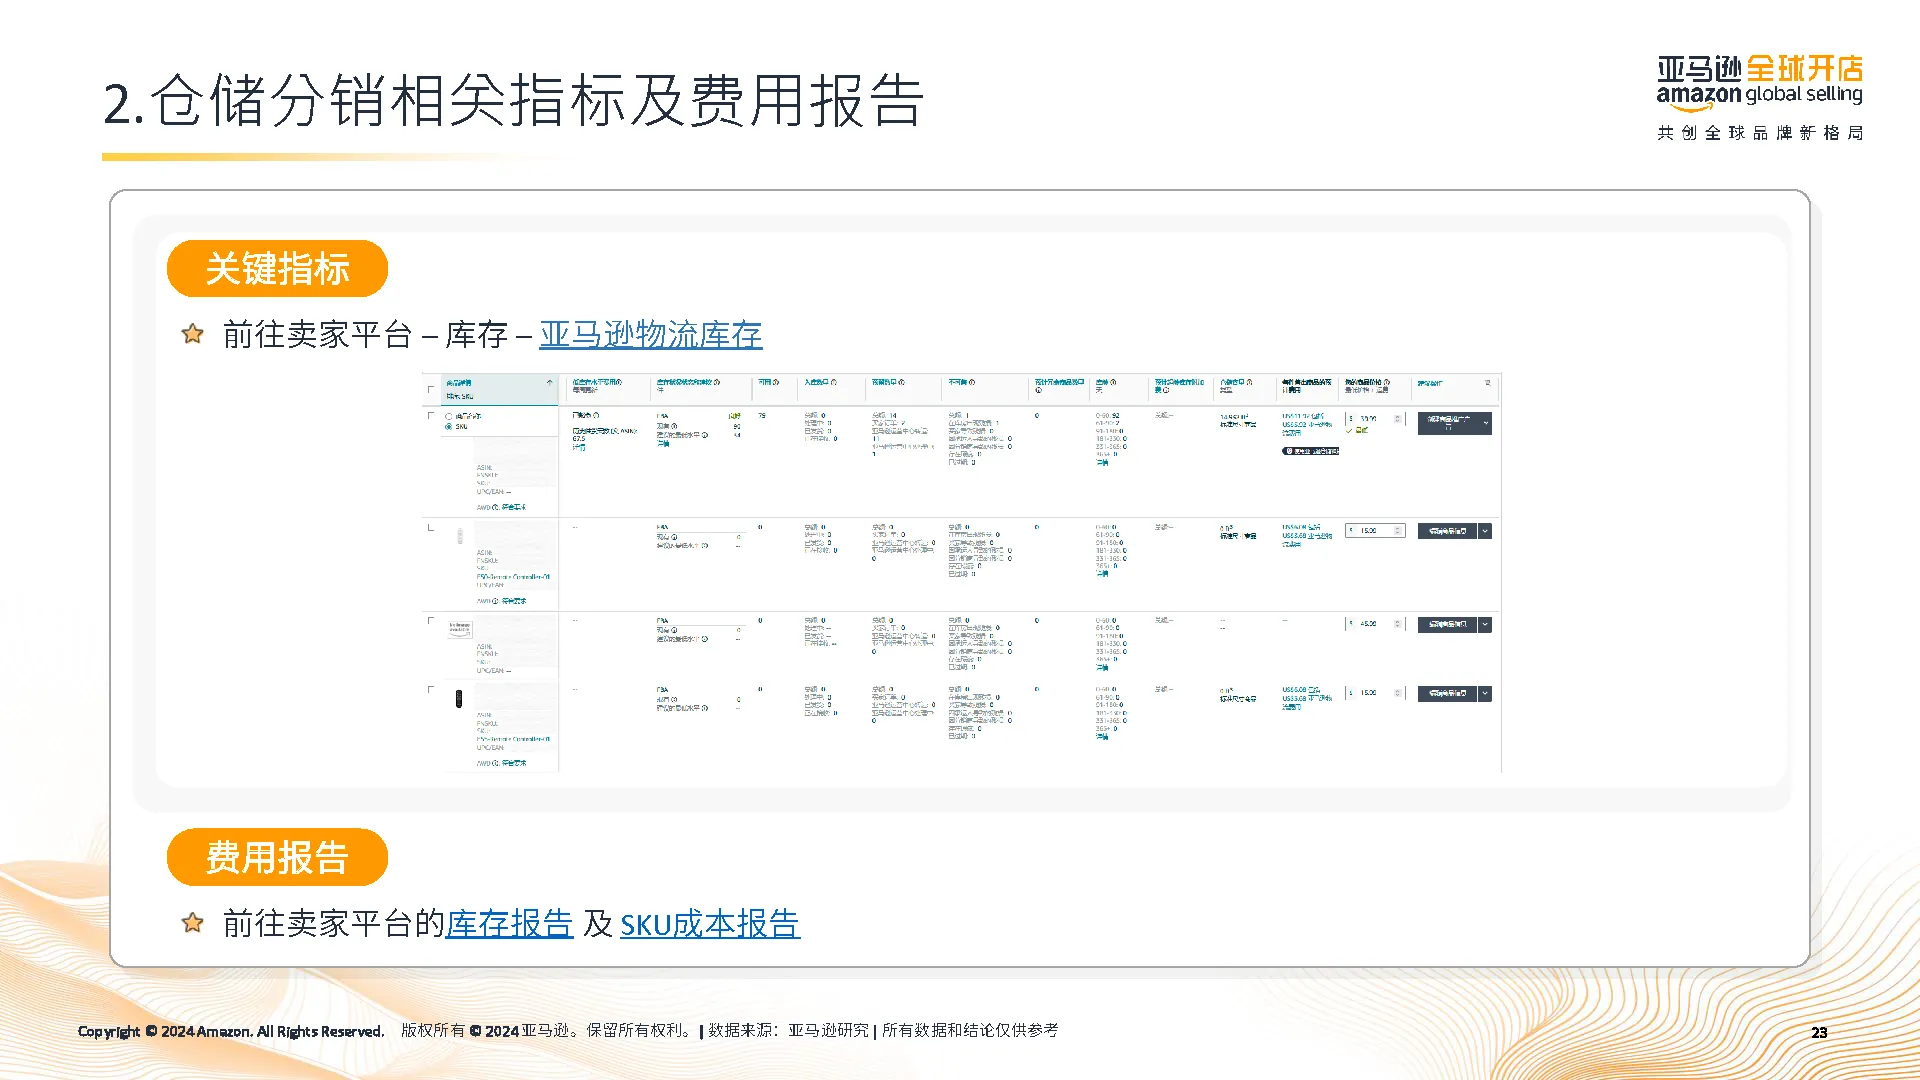
Task: Expand fourth row's action button dropdown arrow
Action: pos(1485,693)
